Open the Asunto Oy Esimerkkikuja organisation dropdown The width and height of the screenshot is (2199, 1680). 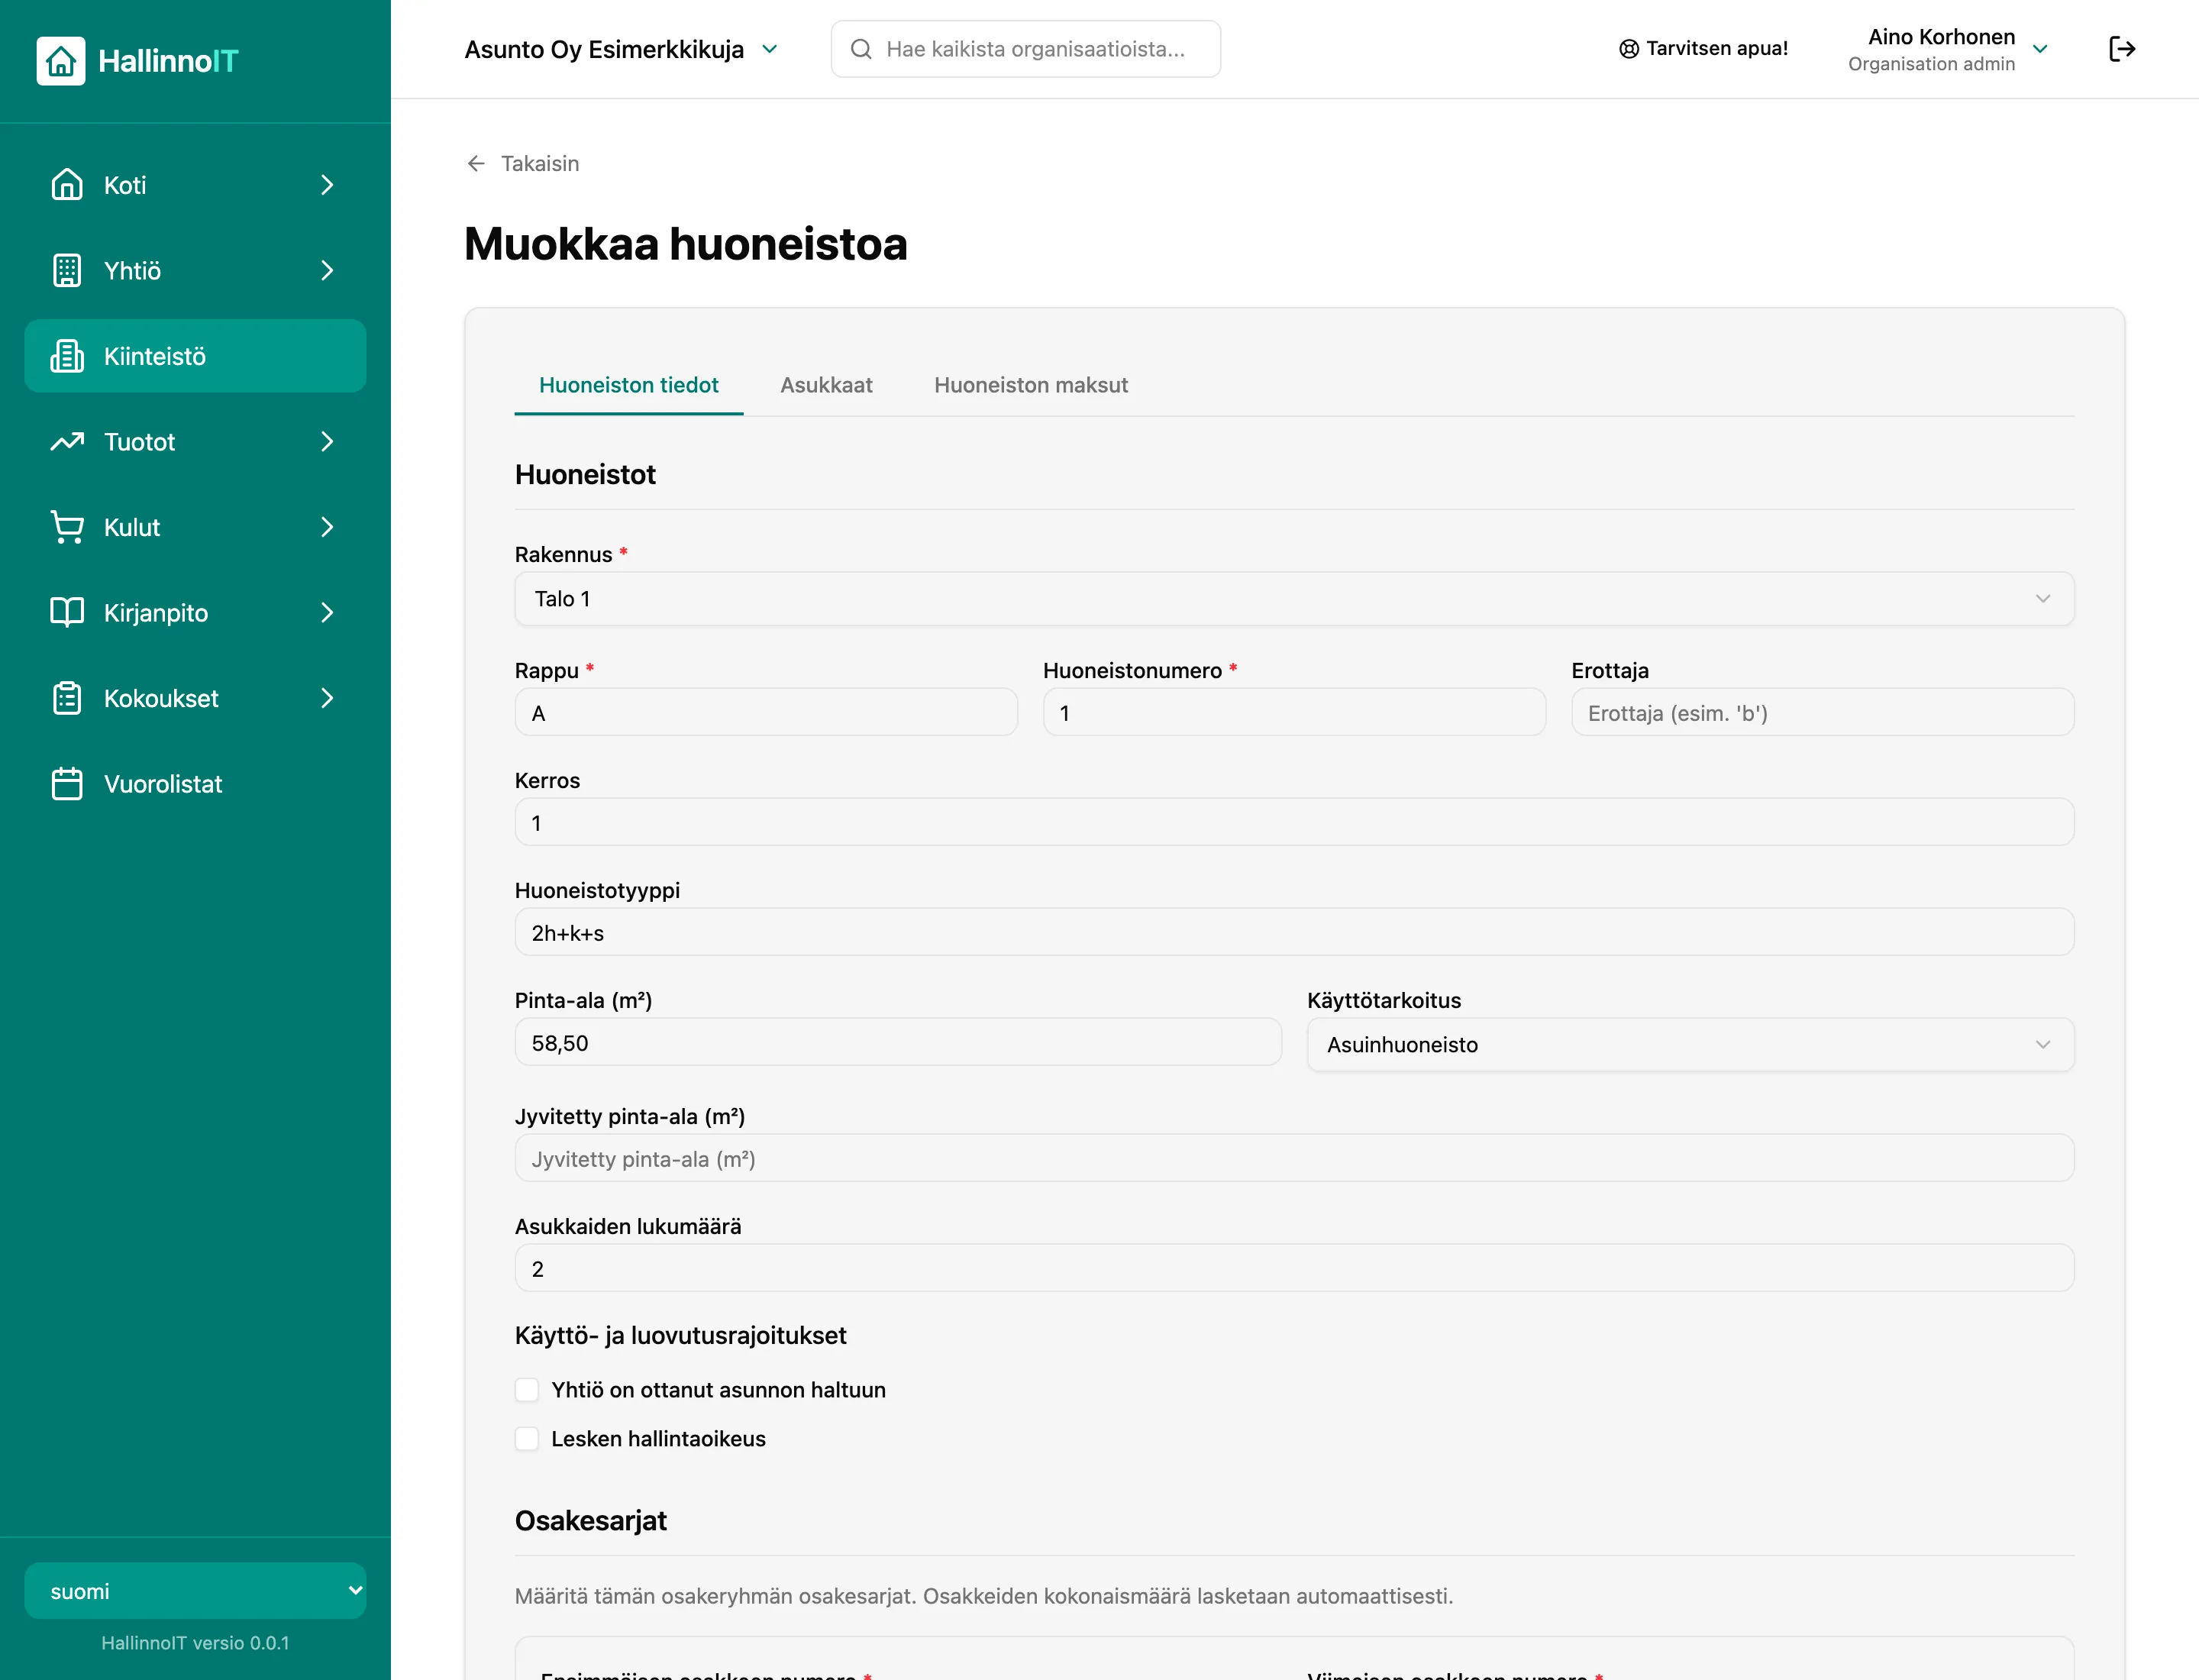621,49
